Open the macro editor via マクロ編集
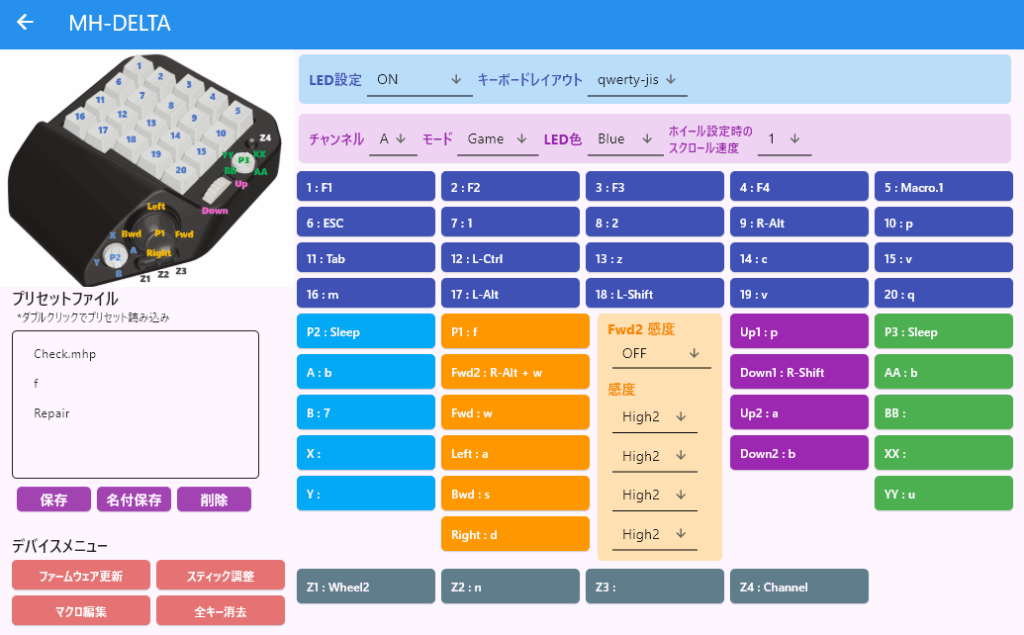The height and width of the screenshot is (635, 1024). (80, 610)
